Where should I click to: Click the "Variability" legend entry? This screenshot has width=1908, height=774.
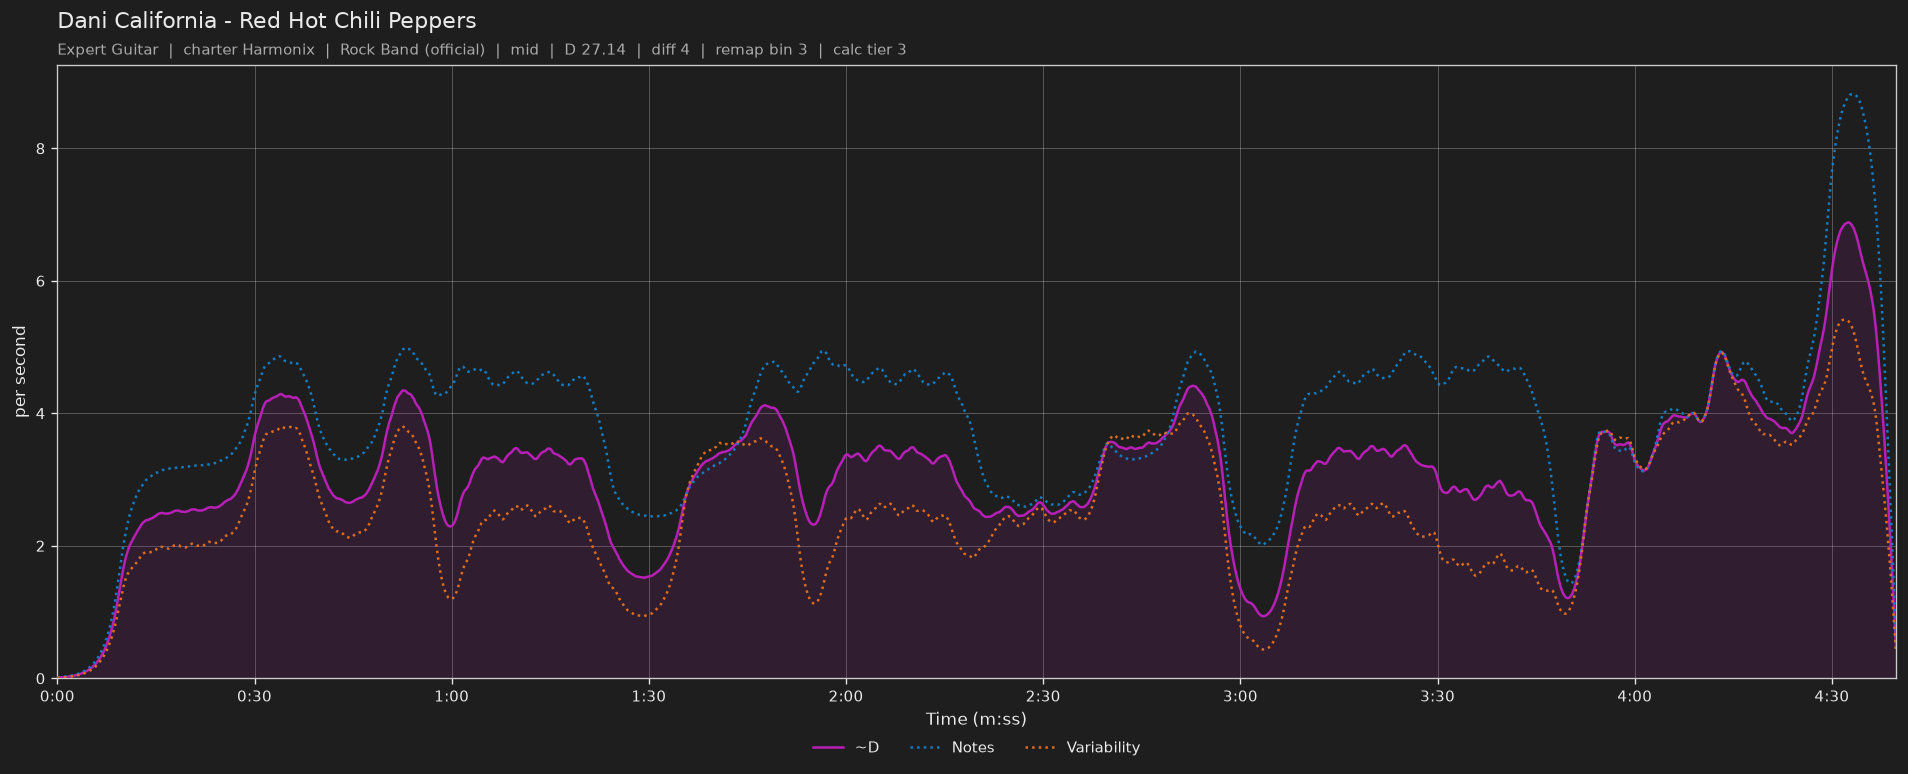[1083, 748]
